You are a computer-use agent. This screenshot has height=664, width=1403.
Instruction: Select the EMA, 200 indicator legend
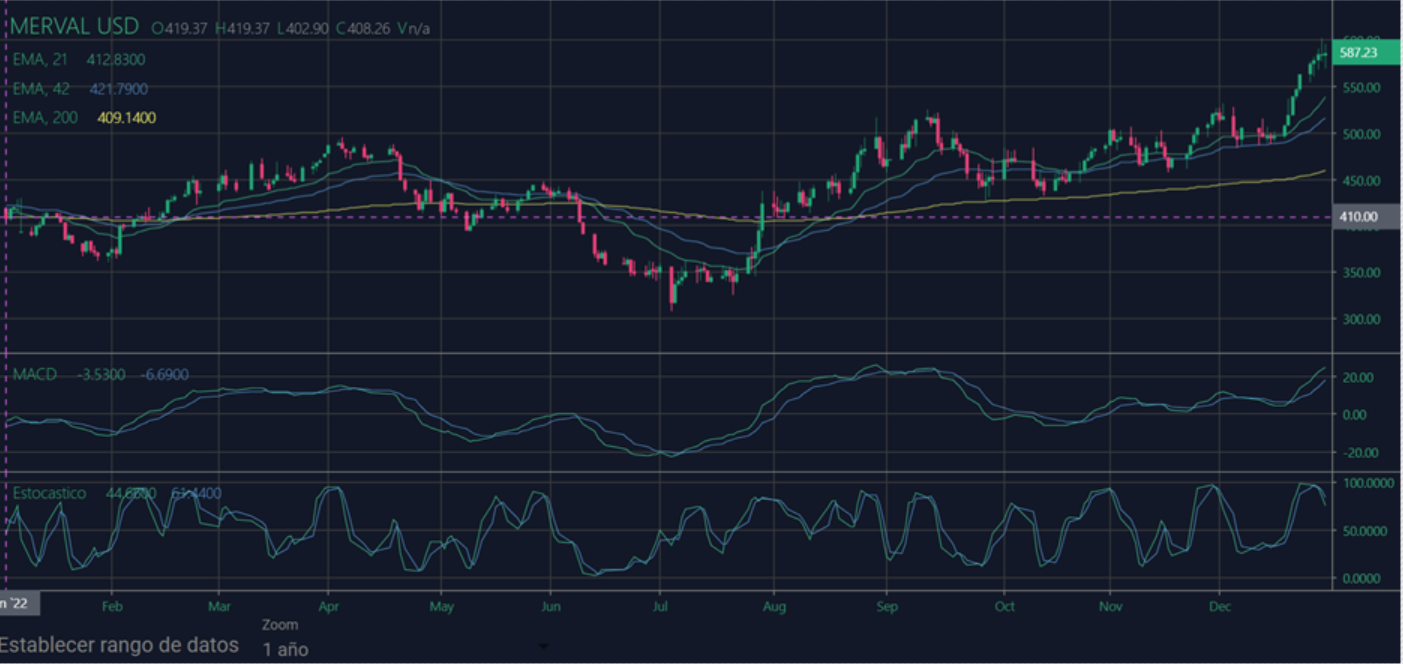(x=45, y=117)
